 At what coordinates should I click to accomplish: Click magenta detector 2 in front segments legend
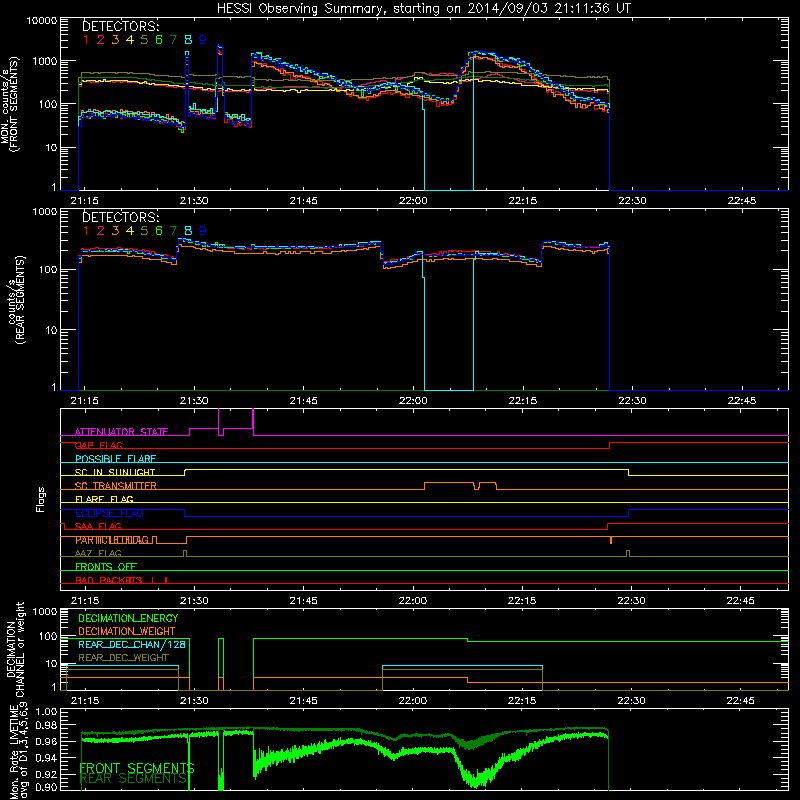[x=101, y=39]
